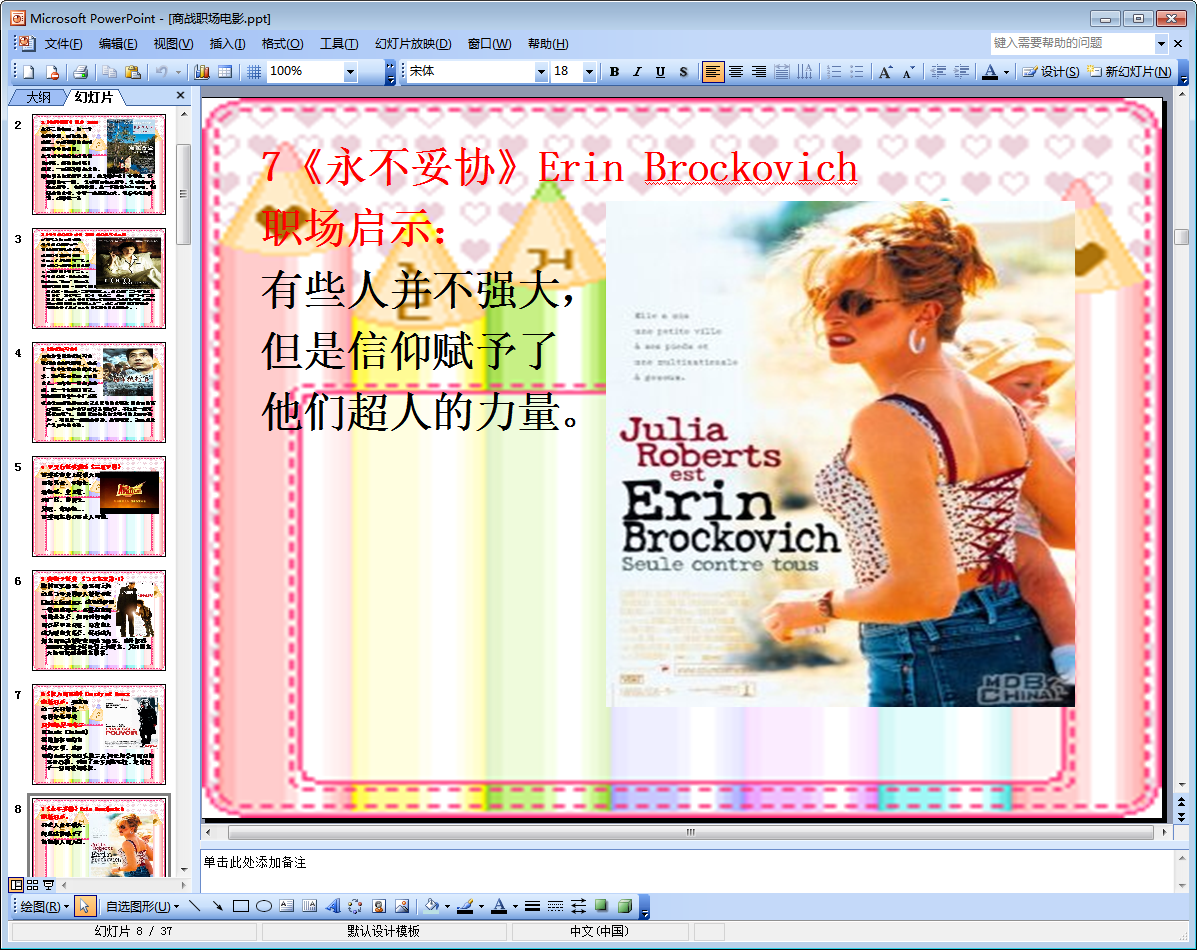1197x950 pixels.
Task: Expand line color options arrow
Action: (x=481, y=906)
